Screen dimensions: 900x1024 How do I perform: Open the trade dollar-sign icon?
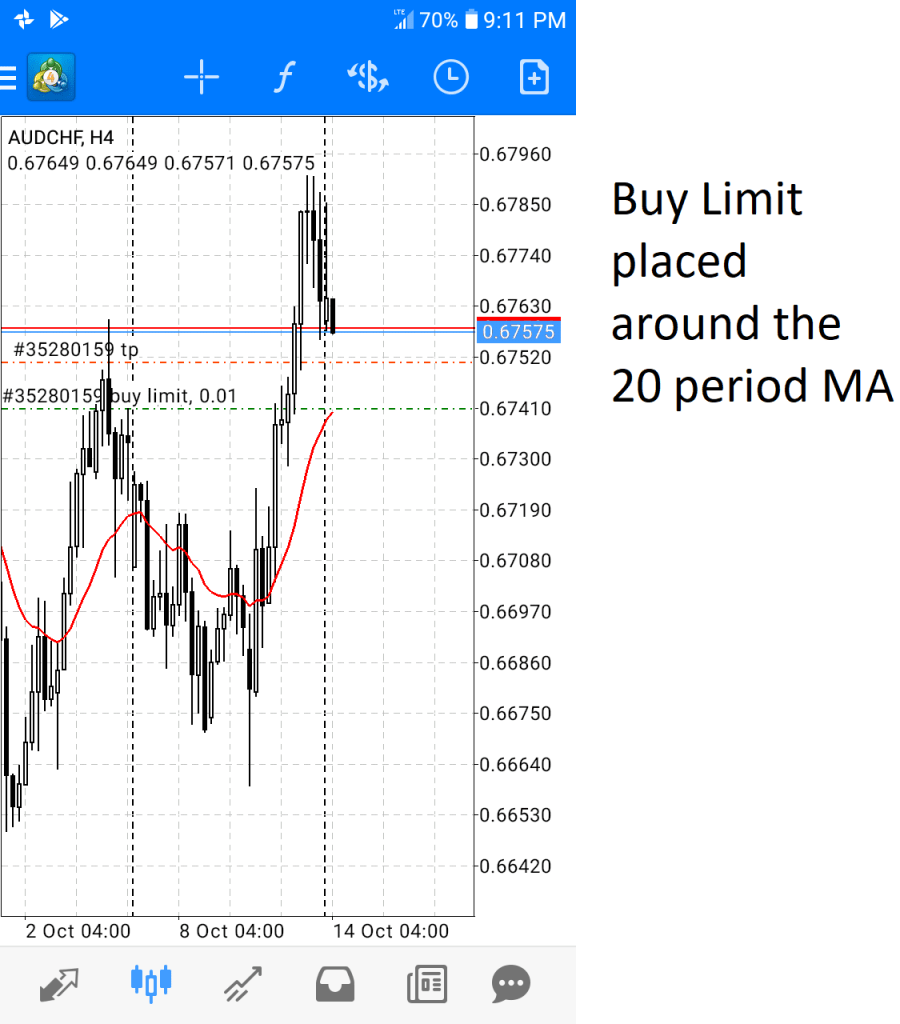coord(367,77)
